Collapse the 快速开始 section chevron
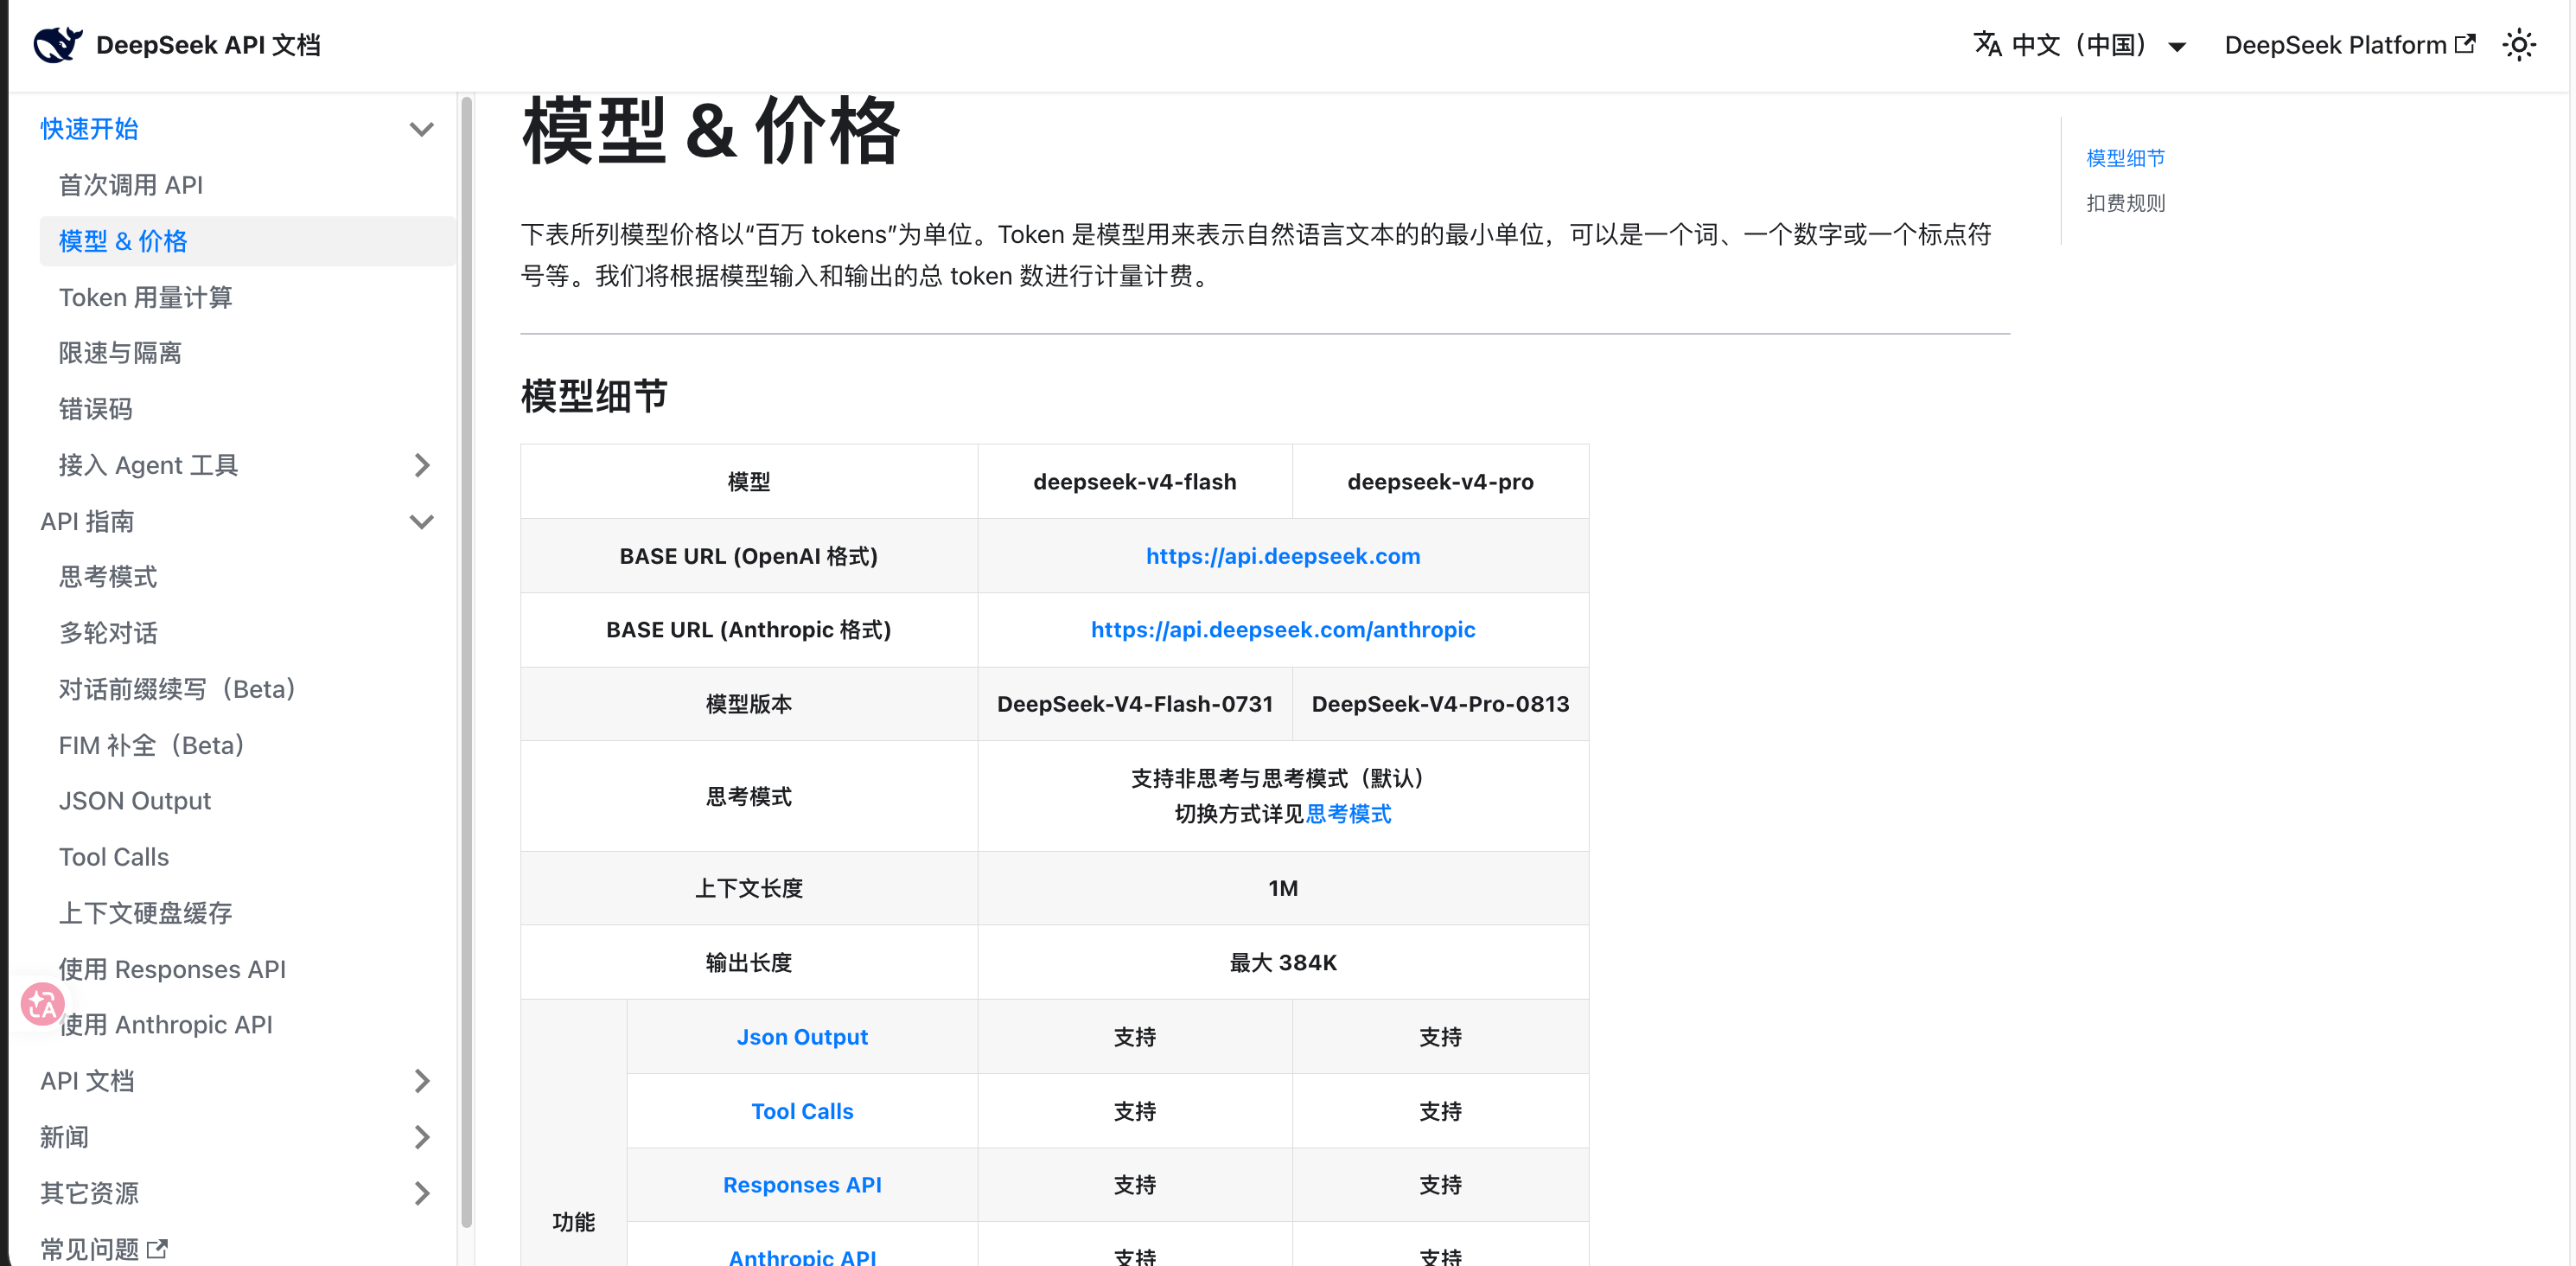This screenshot has width=2576, height=1266. [x=422, y=129]
